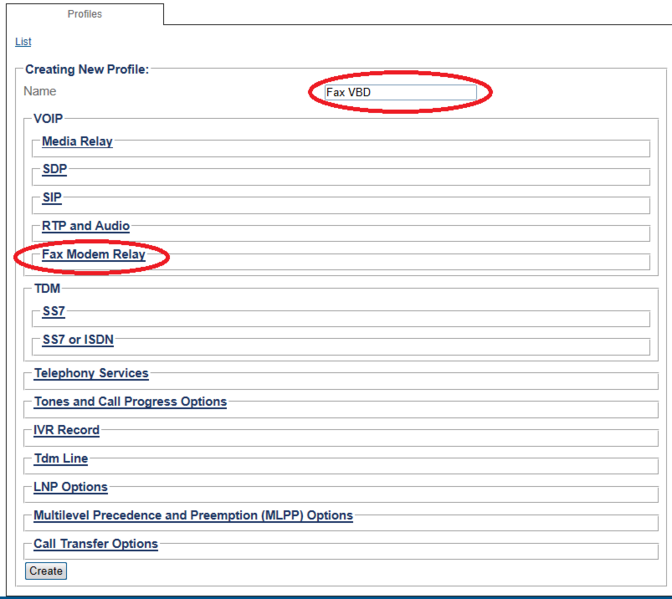
Task: Expand the SS7 section under TDM
Action: pos(53,312)
